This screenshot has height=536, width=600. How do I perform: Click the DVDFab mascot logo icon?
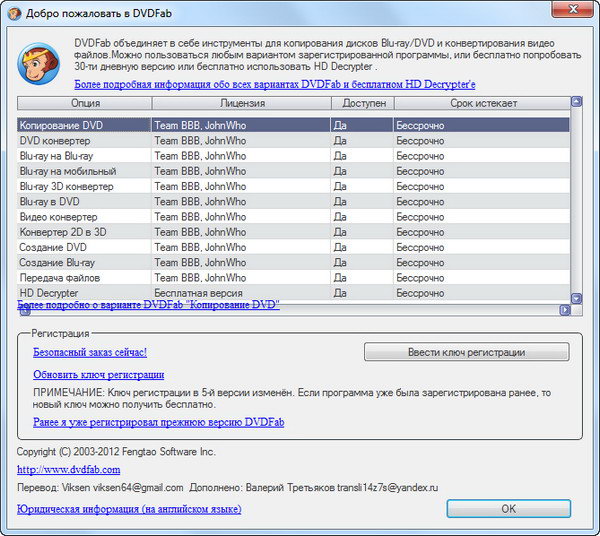[x=38, y=63]
